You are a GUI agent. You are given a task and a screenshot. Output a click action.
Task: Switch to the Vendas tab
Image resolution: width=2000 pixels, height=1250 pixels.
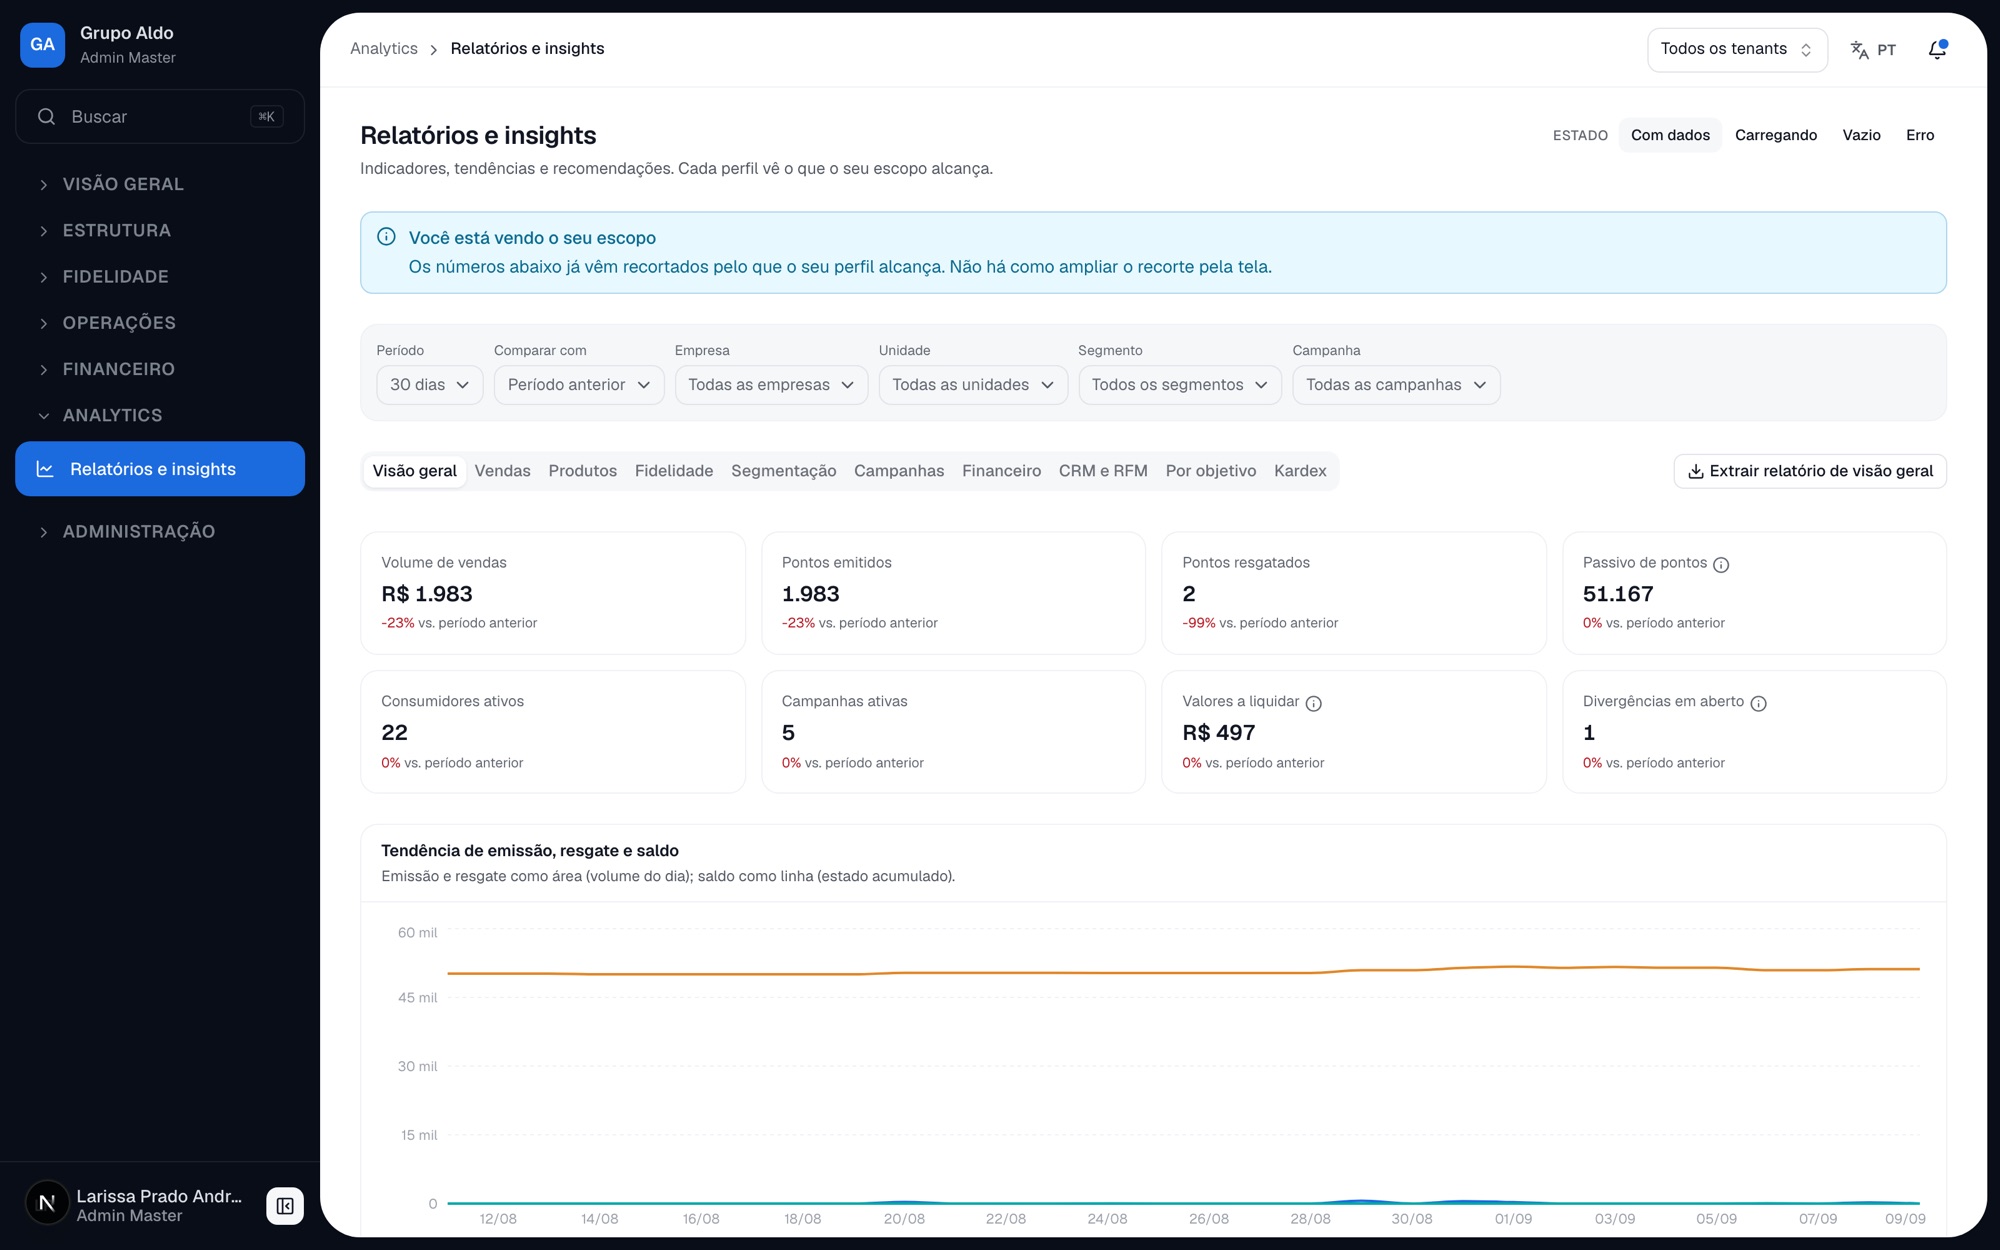[x=502, y=471]
